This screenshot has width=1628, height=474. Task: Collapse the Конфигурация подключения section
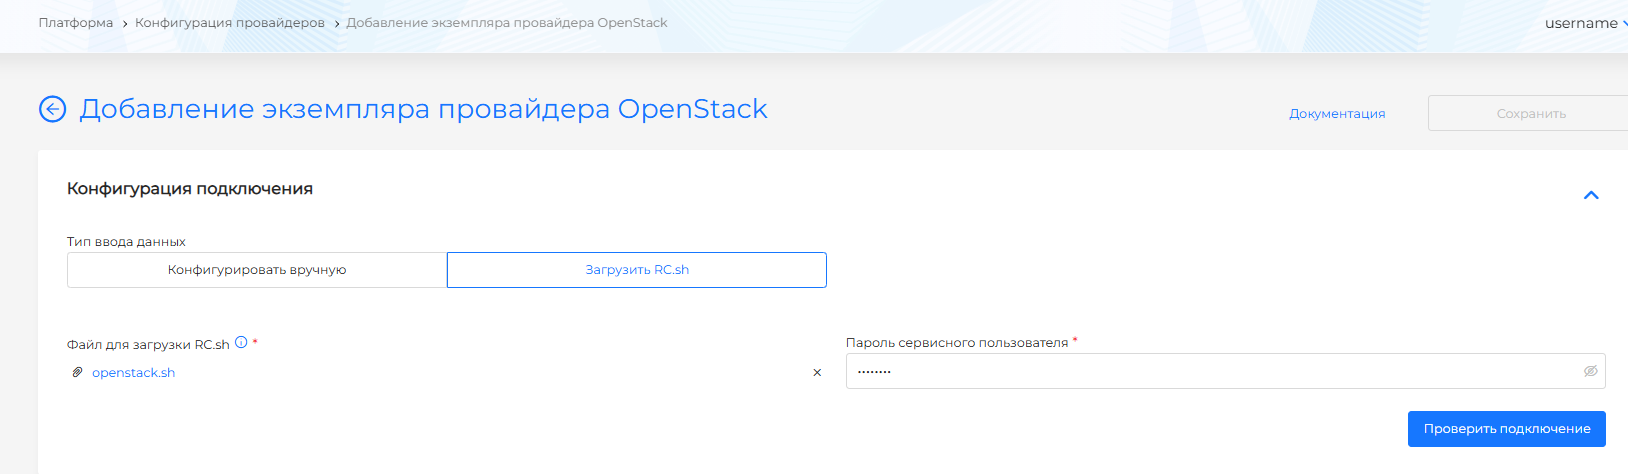pos(1591,195)
